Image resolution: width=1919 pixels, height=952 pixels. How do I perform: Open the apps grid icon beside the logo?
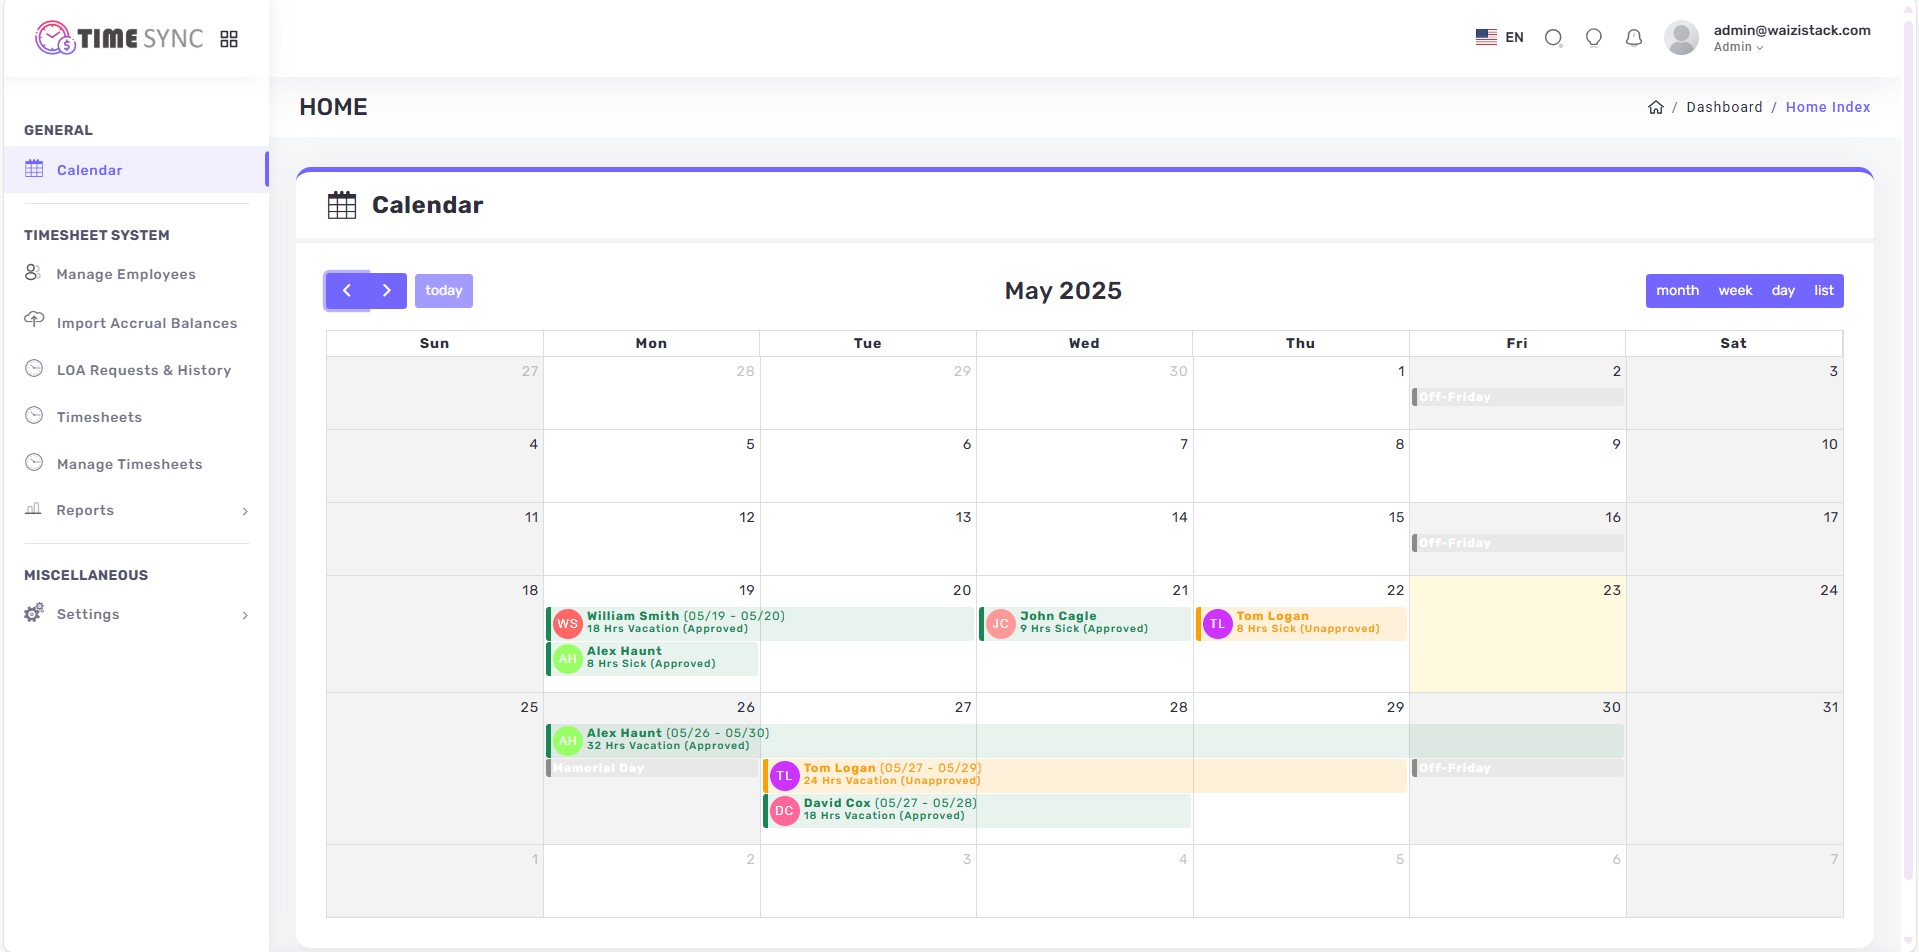229,38
